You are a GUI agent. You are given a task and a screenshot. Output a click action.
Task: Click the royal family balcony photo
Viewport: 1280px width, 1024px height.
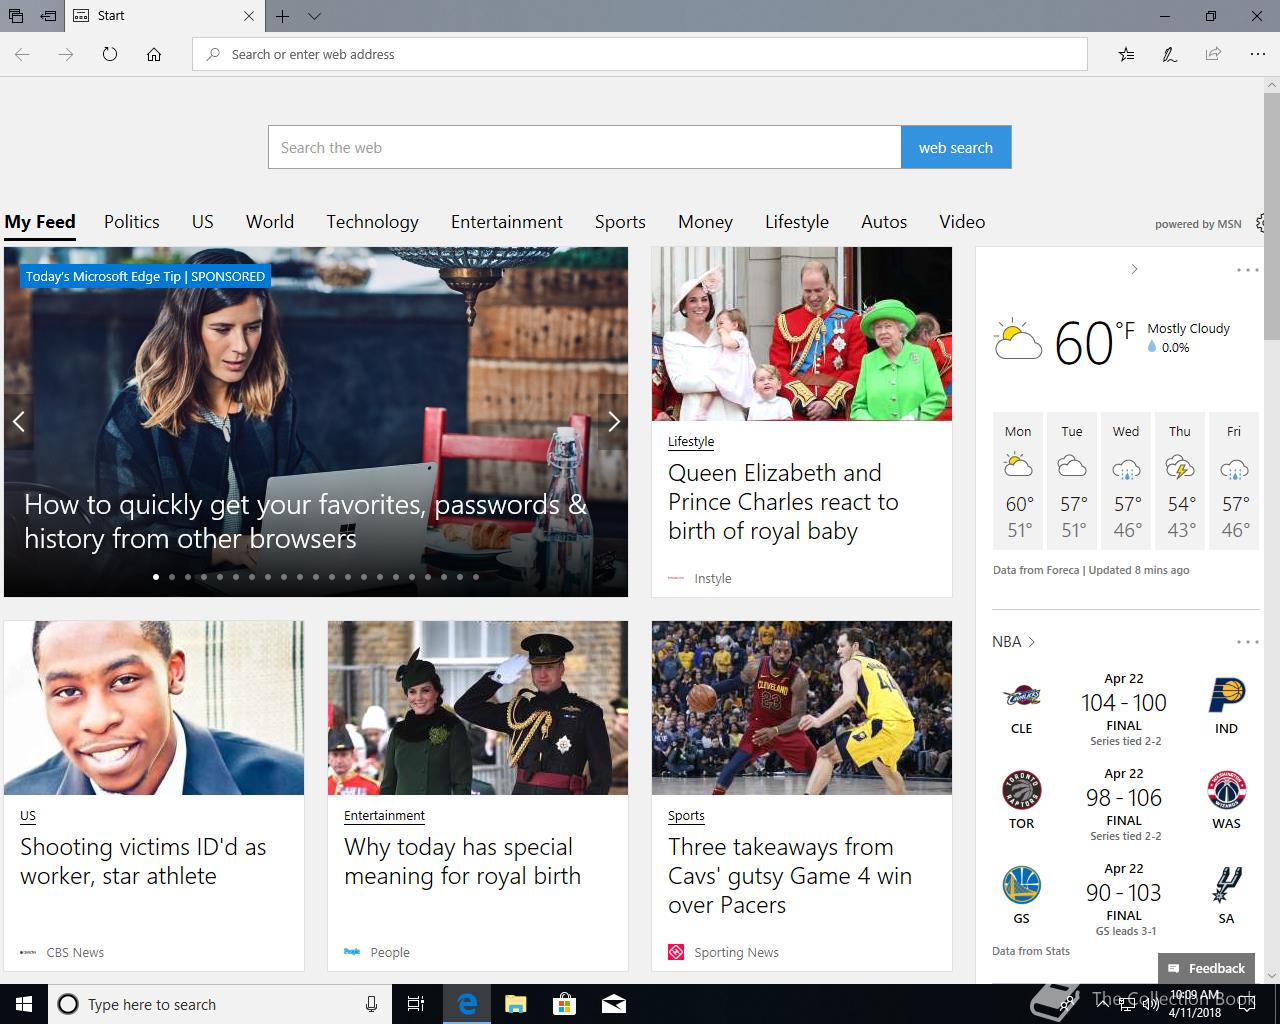pos(802,334)
